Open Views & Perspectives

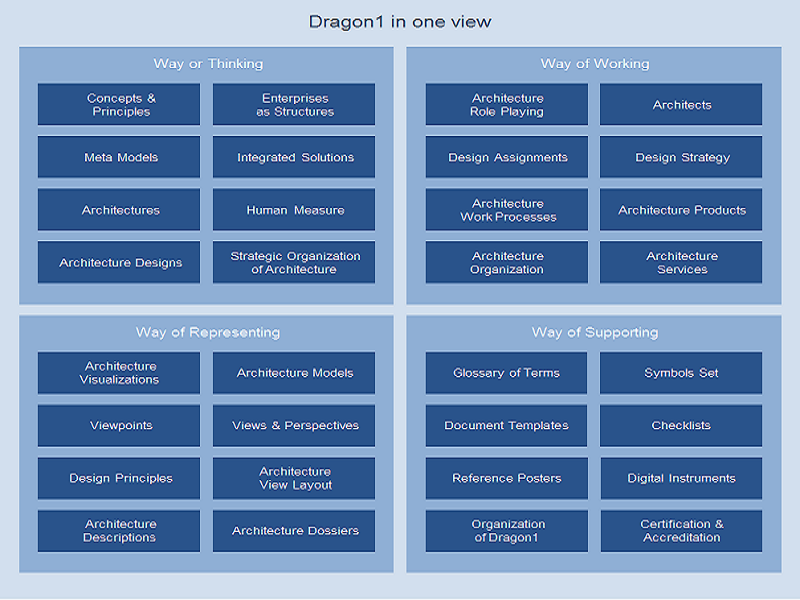point(294,426)
